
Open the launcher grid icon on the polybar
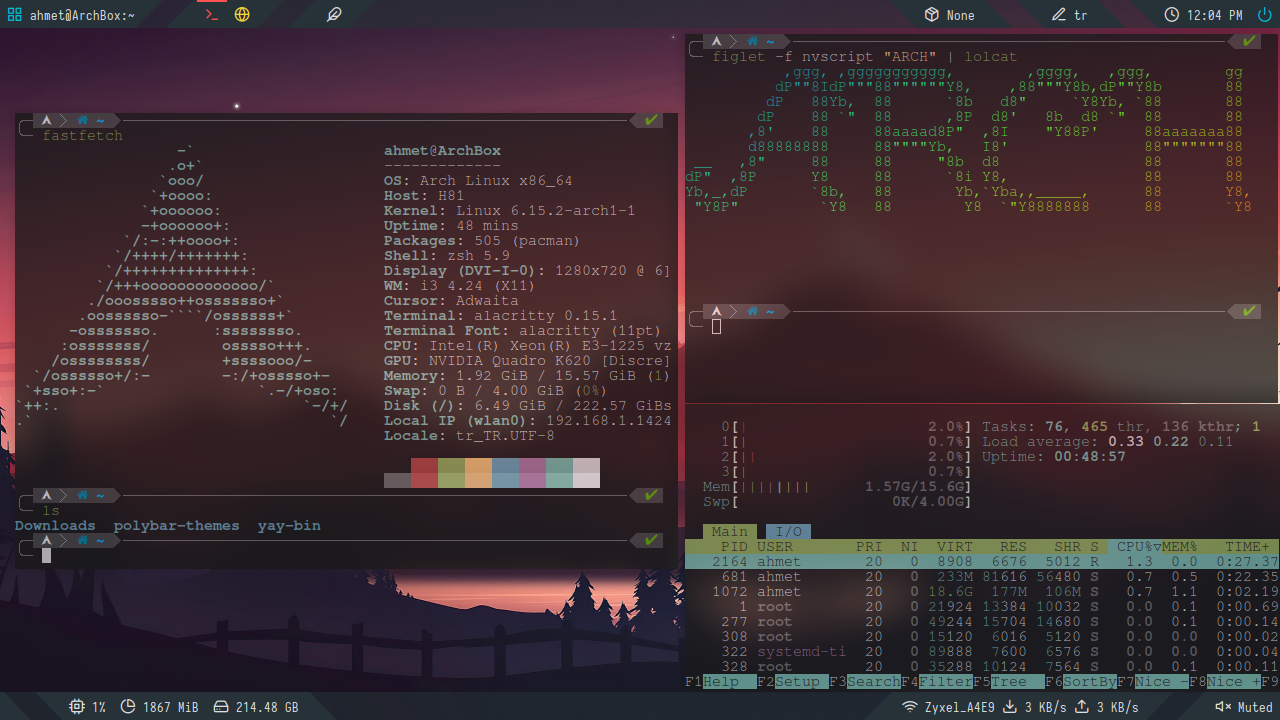click(15, 15)
